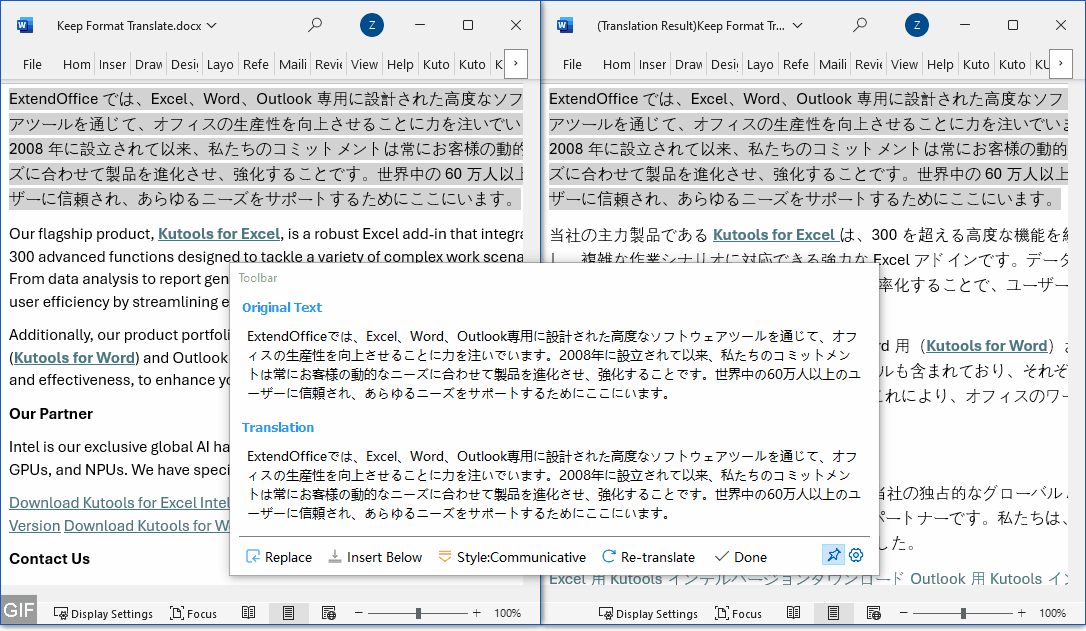Open account avatar Z in left window
The width and height of the screenshot is (1086, 631).
(x=372, y=26)
